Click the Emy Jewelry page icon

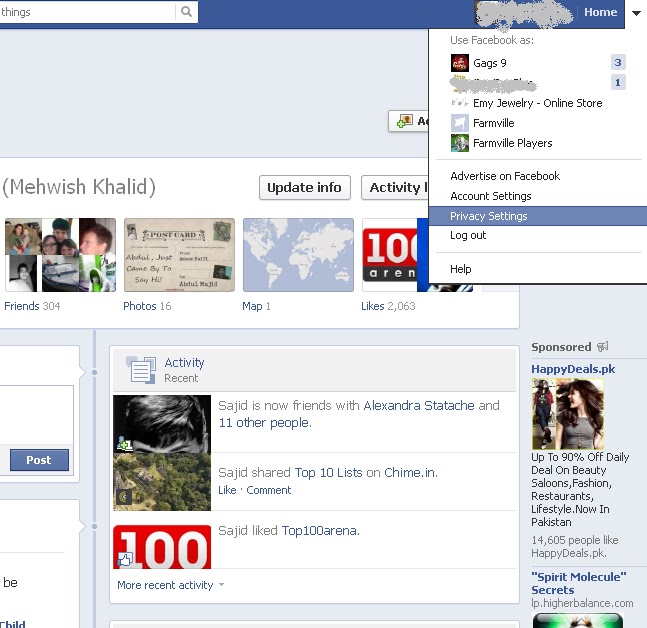460,103
